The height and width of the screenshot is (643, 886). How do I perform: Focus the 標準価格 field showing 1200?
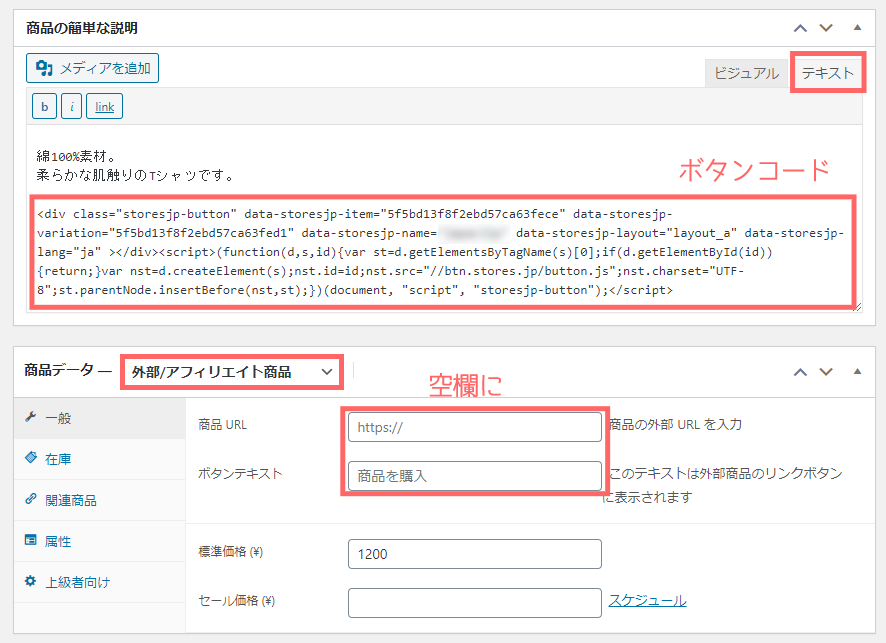click(x=475, y=554)
